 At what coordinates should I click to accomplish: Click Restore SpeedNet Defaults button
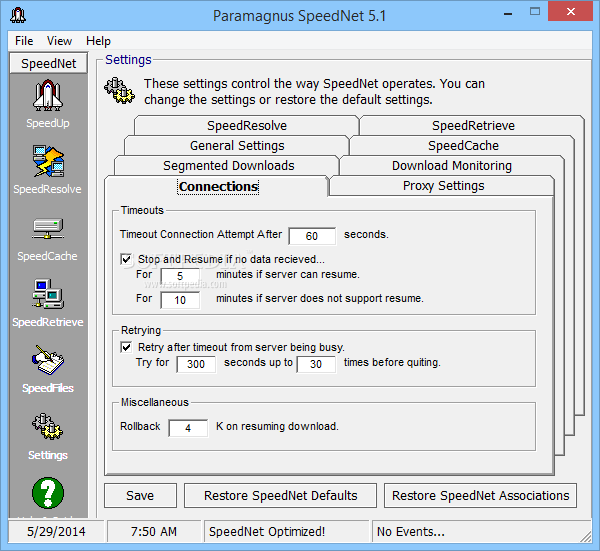tap(280, 496)
